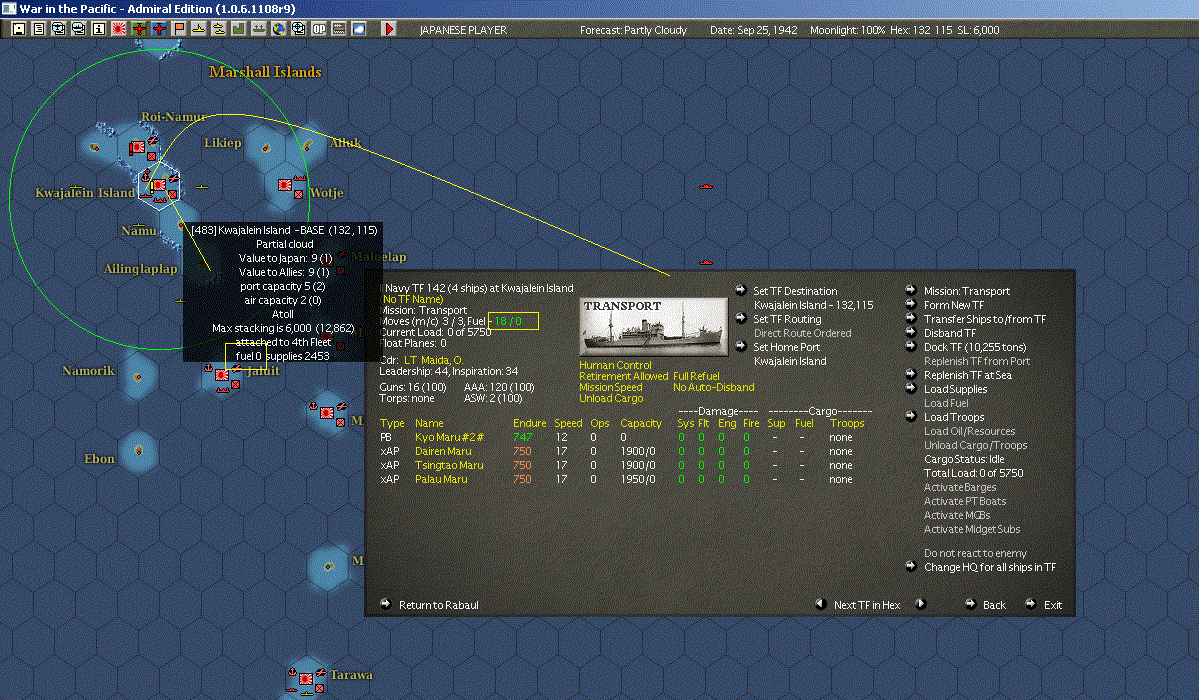The height and width of the screenshot is (700, 1199).
Task: Click the Japanese rising sun flag icon
Action: click(x=119, y=29)
